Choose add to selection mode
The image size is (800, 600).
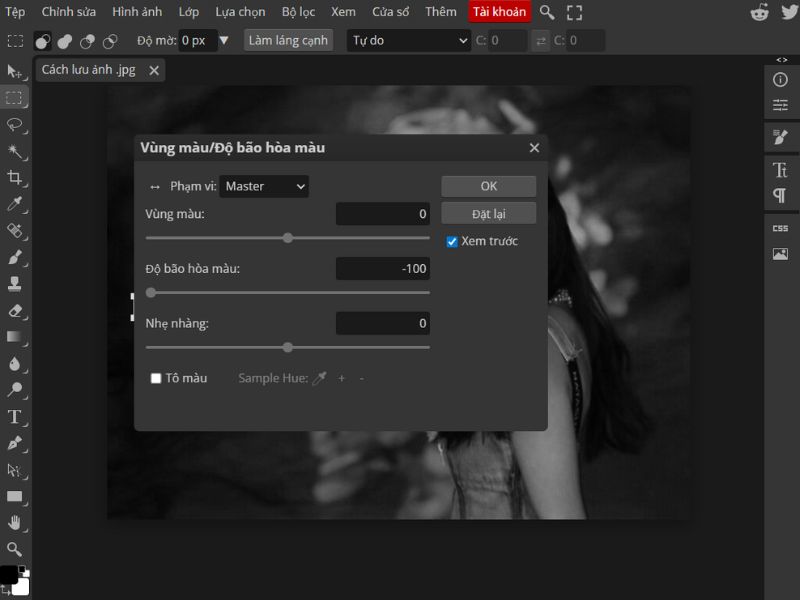pos(65,41)
